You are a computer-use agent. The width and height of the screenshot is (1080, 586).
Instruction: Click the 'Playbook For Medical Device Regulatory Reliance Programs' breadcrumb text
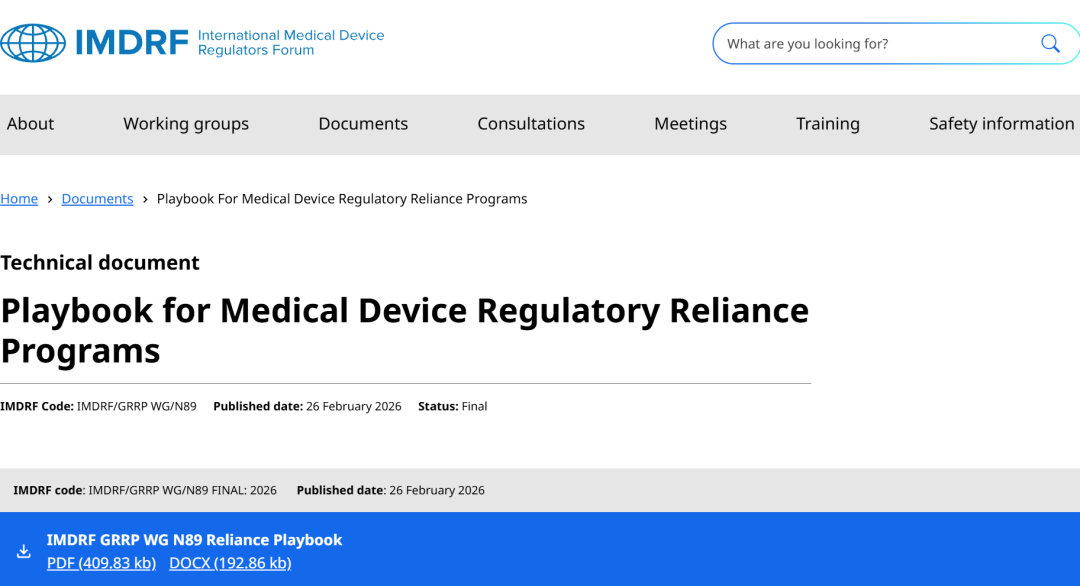pos(342,199)
